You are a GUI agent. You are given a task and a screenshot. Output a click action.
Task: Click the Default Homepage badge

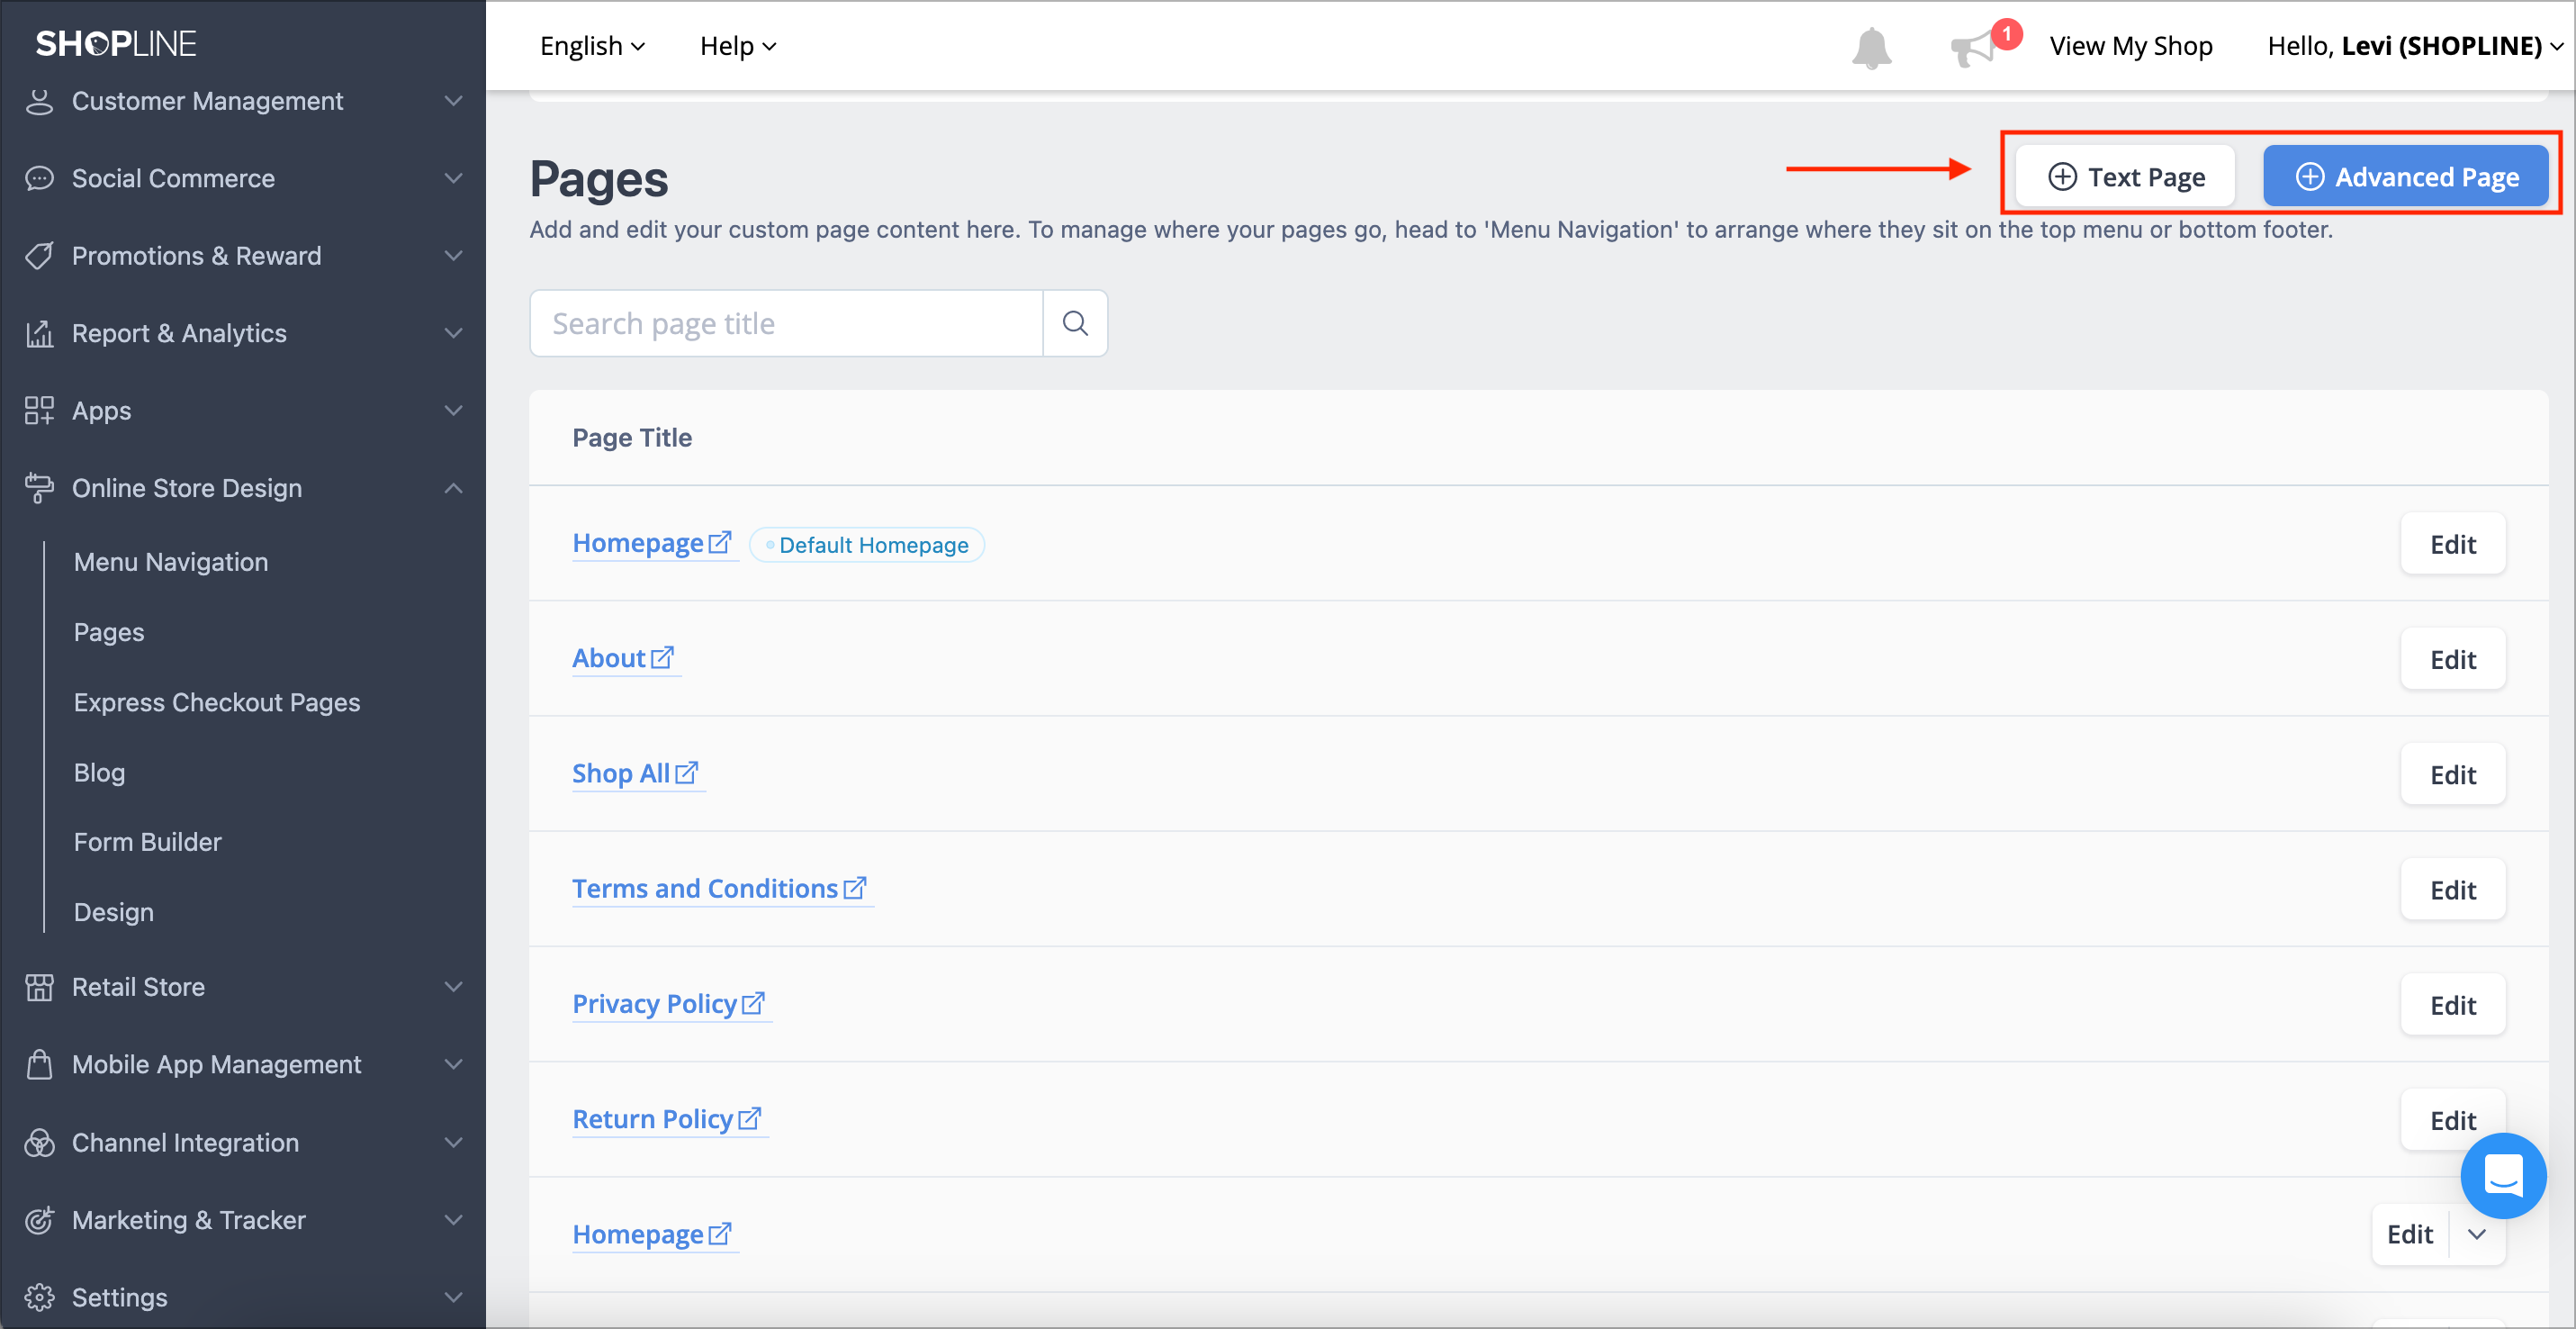click(867, 545)
